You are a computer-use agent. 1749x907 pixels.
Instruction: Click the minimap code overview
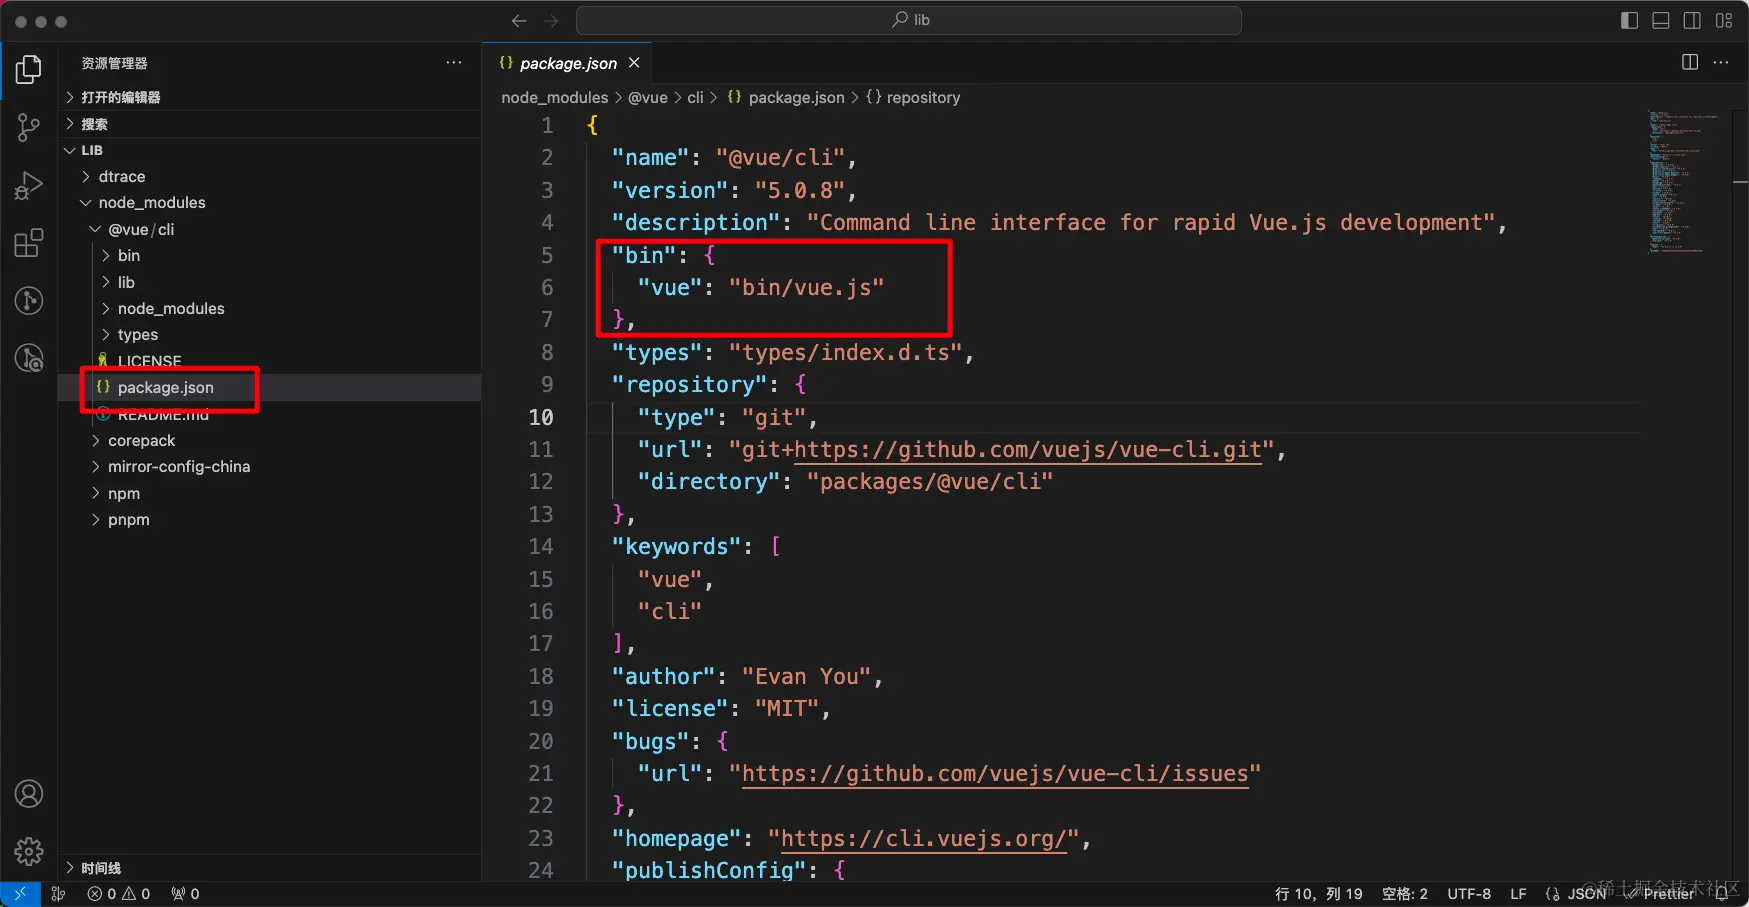point(1686,180)
